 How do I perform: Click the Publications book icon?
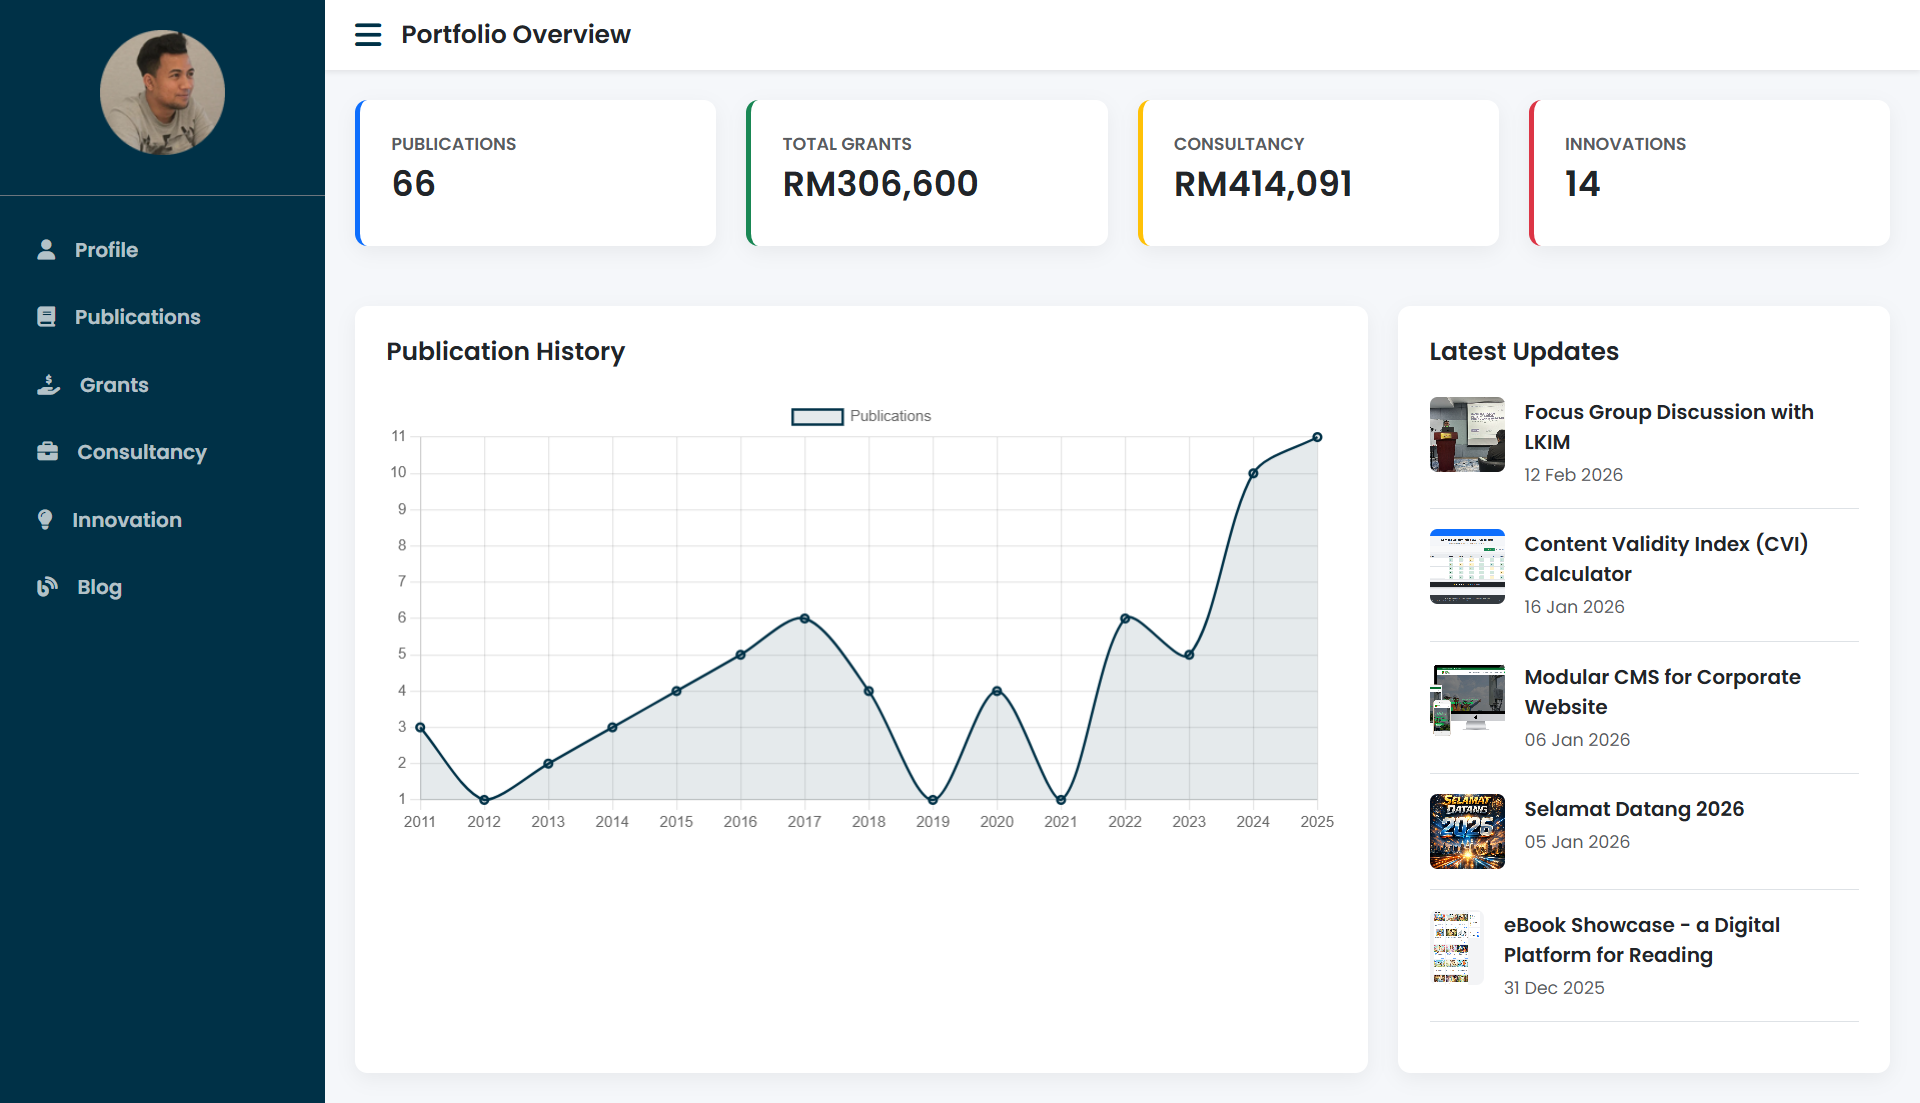(x=46, y=317)
